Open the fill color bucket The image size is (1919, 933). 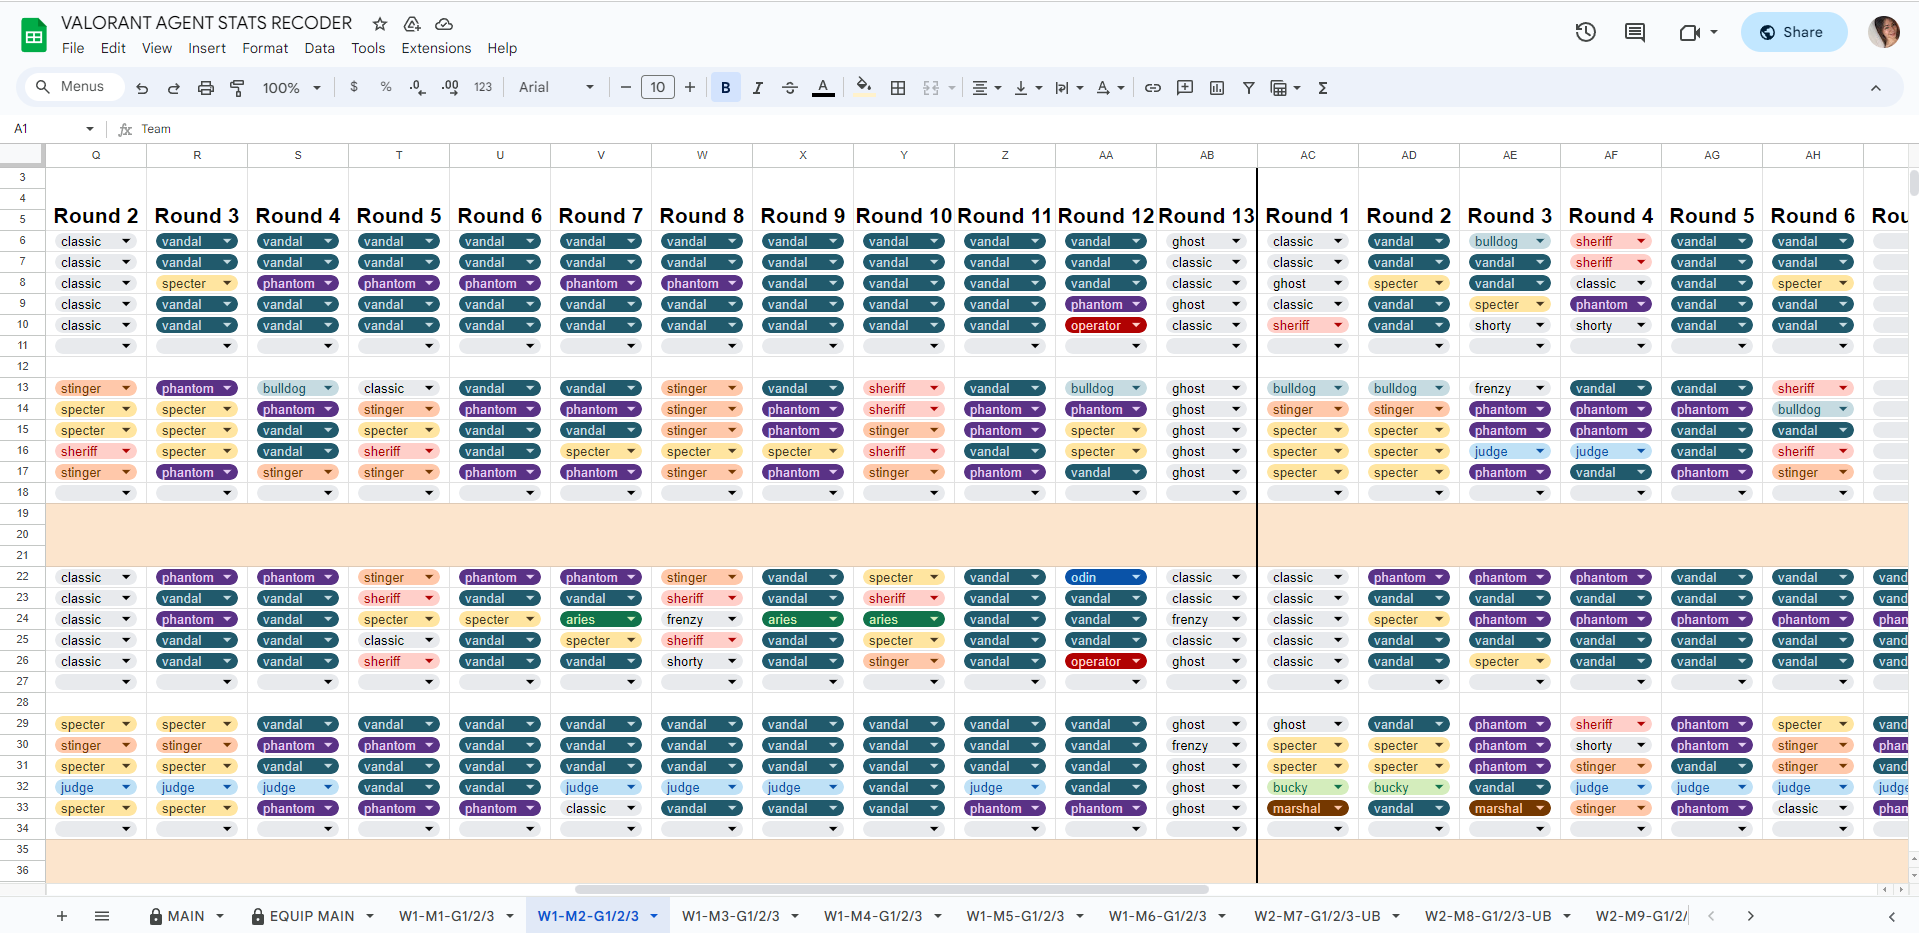pos(864,87)
